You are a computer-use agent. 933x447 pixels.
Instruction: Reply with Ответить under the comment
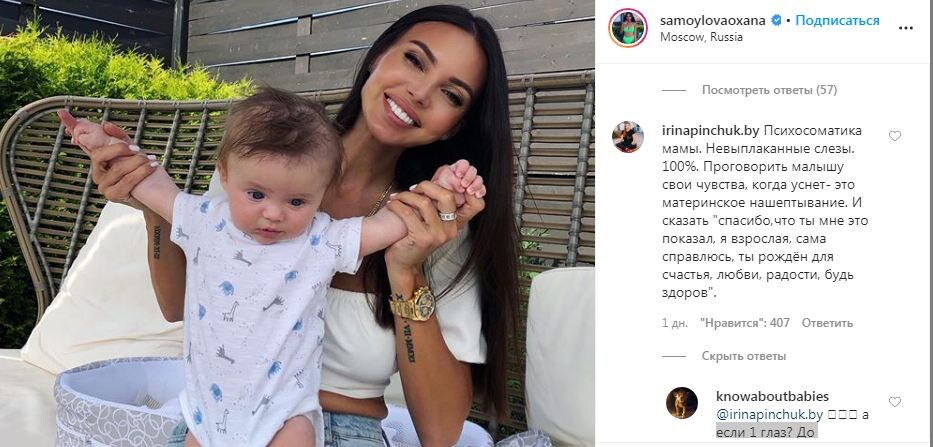827,323
